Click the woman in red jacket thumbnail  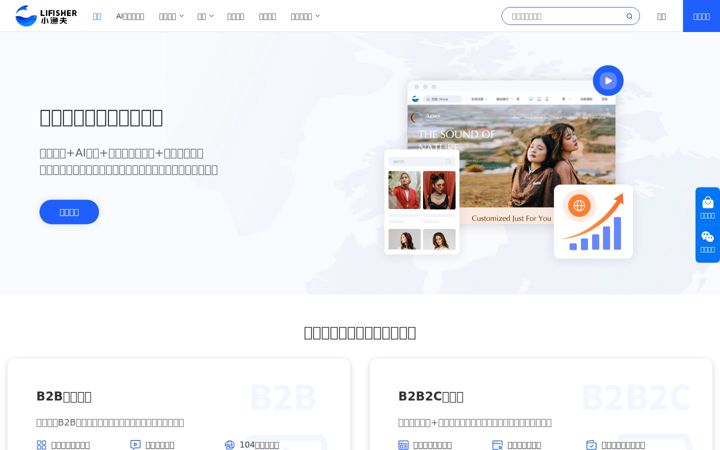(404, 190)
